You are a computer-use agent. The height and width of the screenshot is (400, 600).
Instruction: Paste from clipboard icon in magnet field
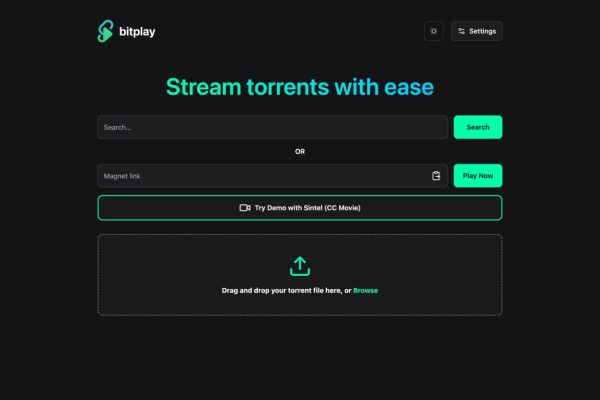436,176
